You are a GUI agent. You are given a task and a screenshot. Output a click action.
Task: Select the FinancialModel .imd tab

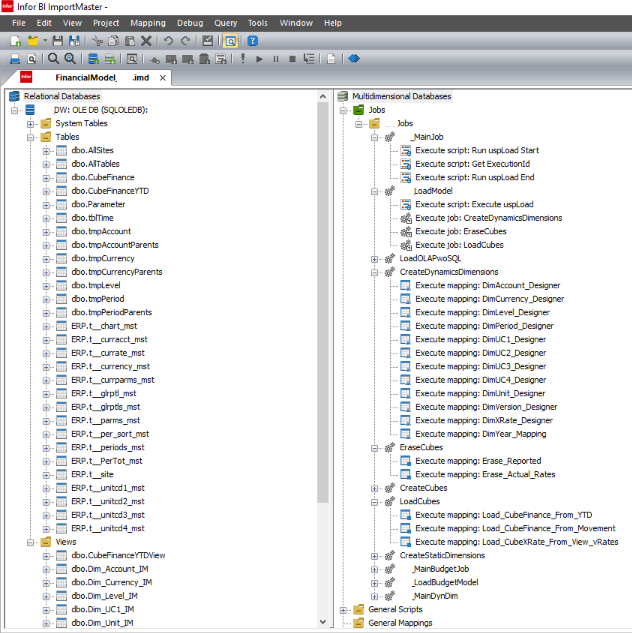point(86,78)
